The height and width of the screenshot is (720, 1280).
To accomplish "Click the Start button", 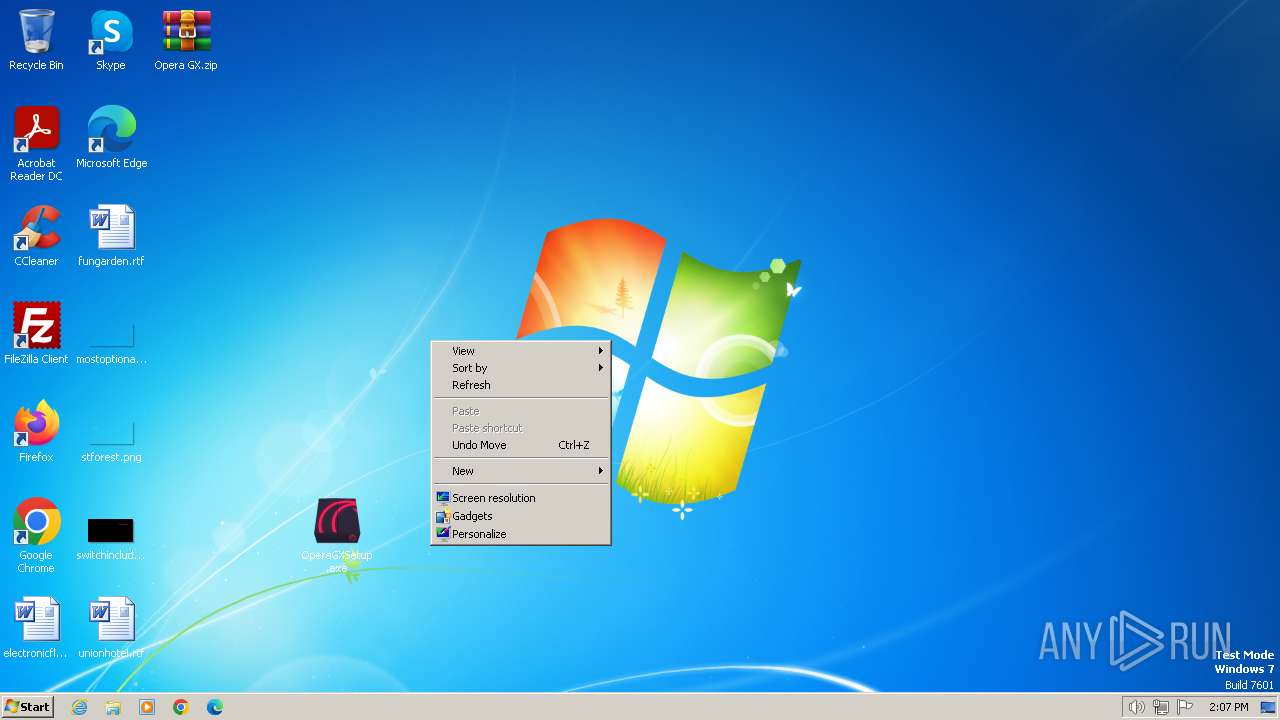I will tap(27, 707).
